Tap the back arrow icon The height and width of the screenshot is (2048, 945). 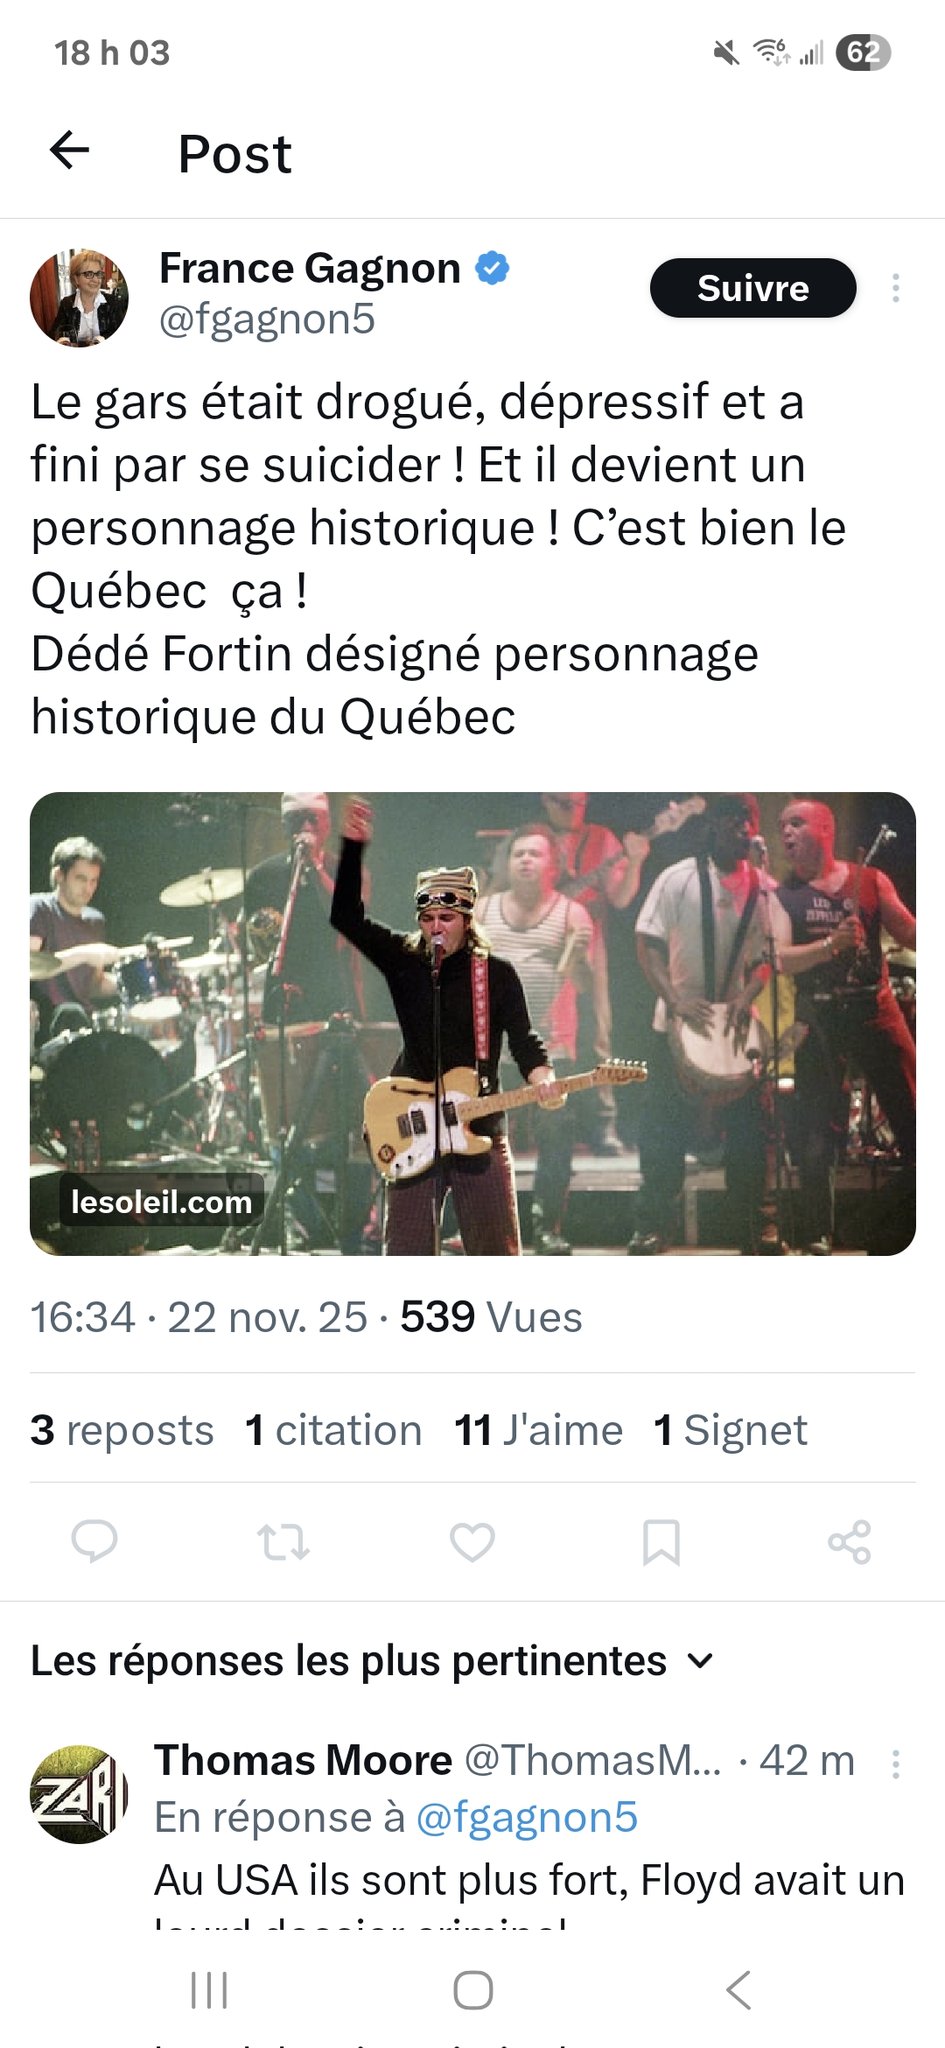tap(70, 151)
